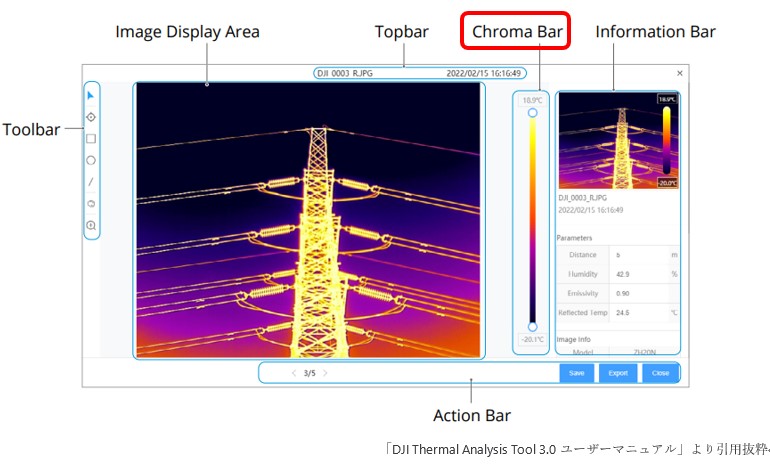Select the arrow pointer tool

[90, 95]
